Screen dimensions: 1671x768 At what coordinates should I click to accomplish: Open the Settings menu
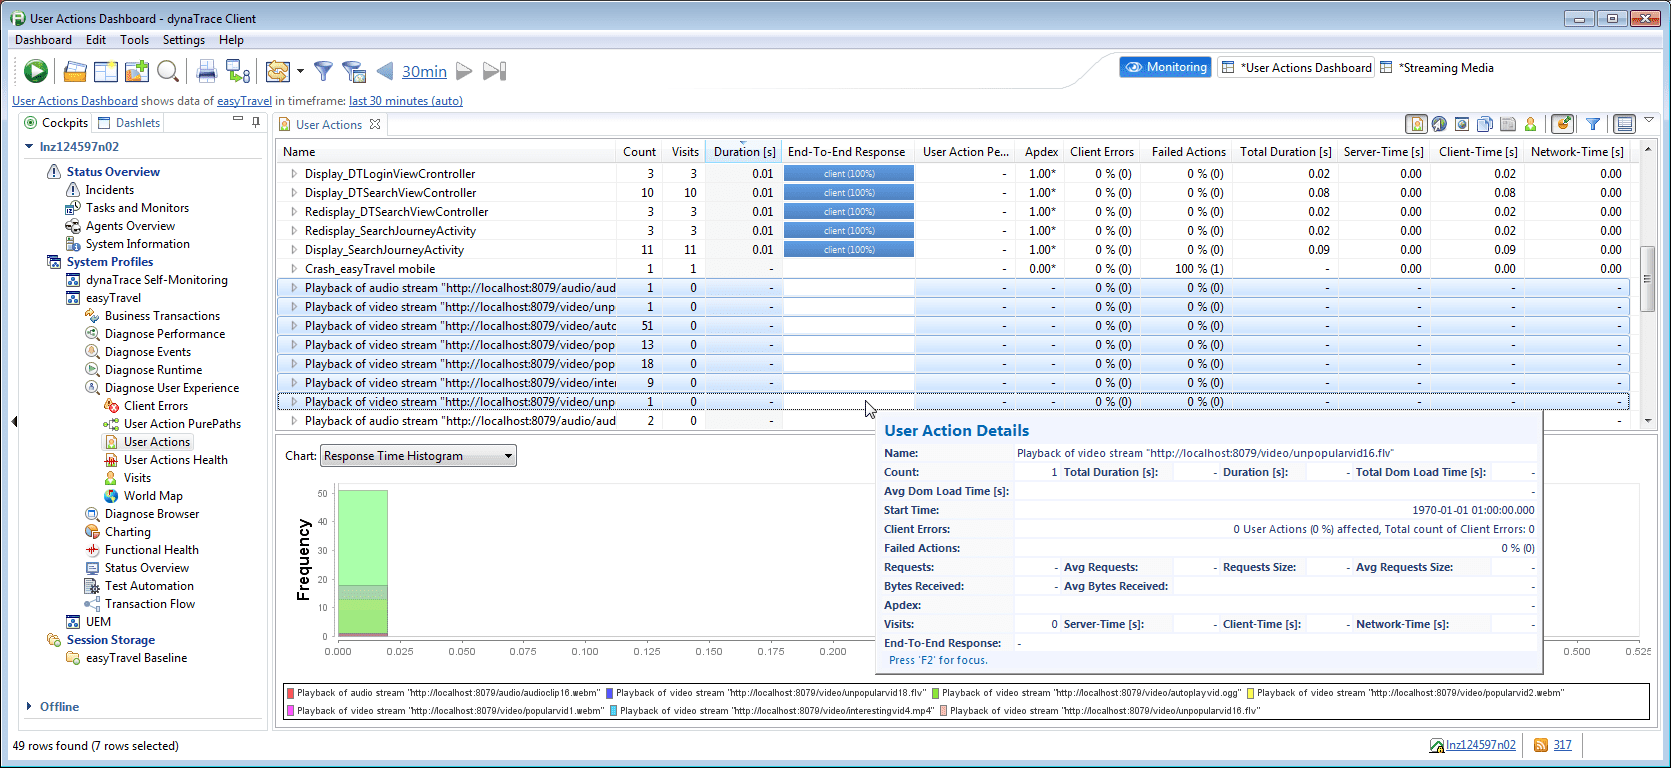184,40
